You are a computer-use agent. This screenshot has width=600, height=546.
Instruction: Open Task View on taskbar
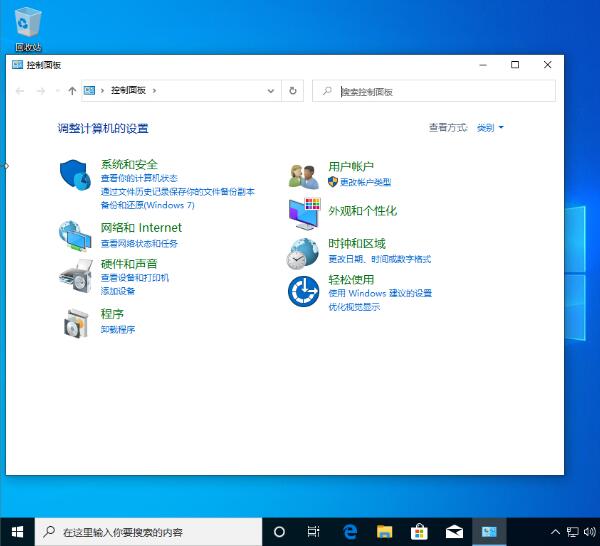(x=314, y=532)
